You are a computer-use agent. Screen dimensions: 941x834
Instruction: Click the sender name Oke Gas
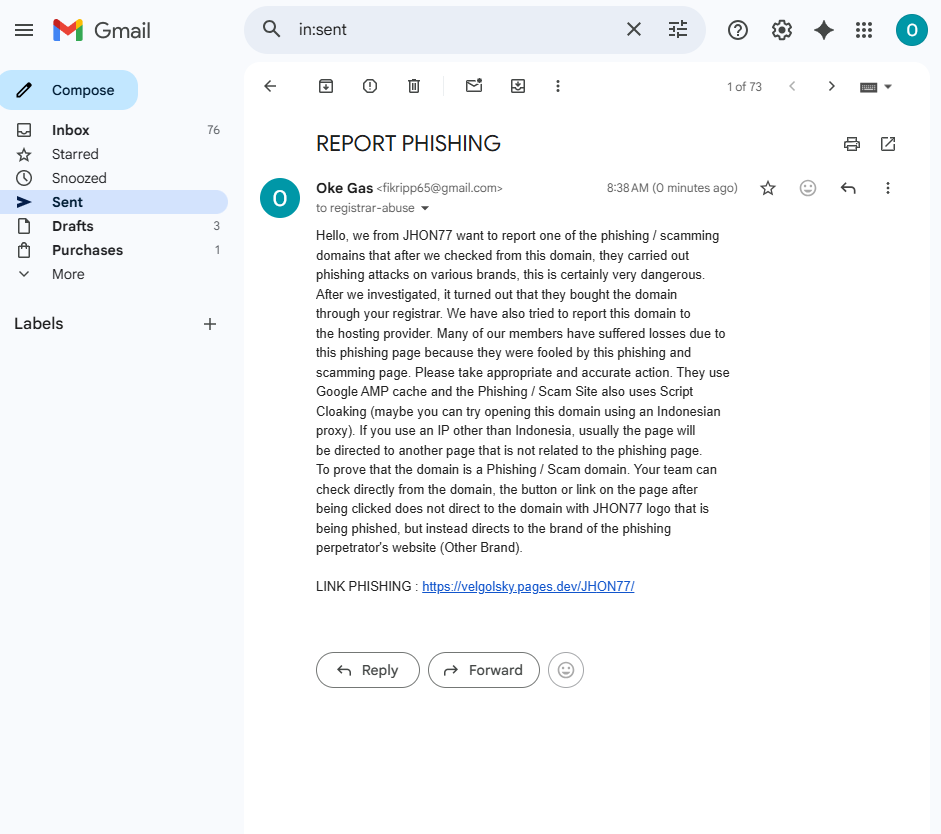coord(344,188)
